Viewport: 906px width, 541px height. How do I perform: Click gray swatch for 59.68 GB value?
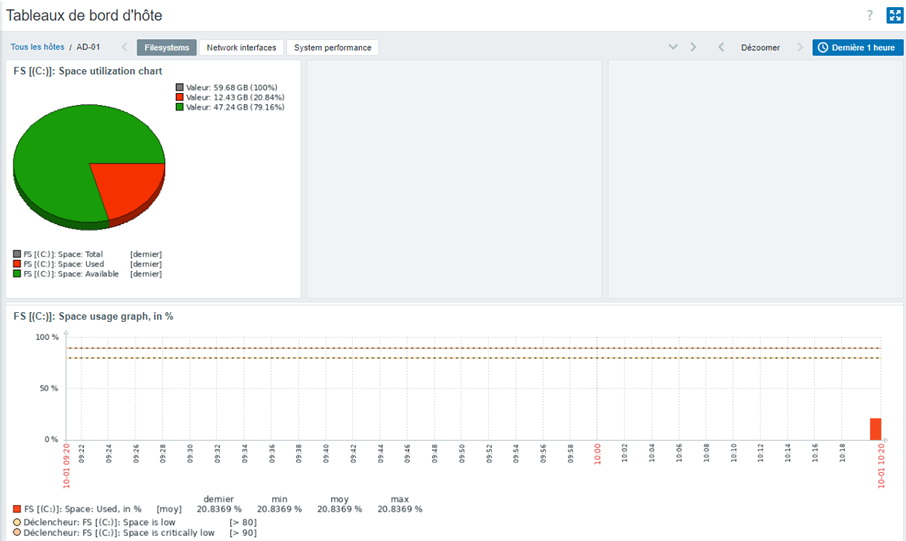coord(180,87)
